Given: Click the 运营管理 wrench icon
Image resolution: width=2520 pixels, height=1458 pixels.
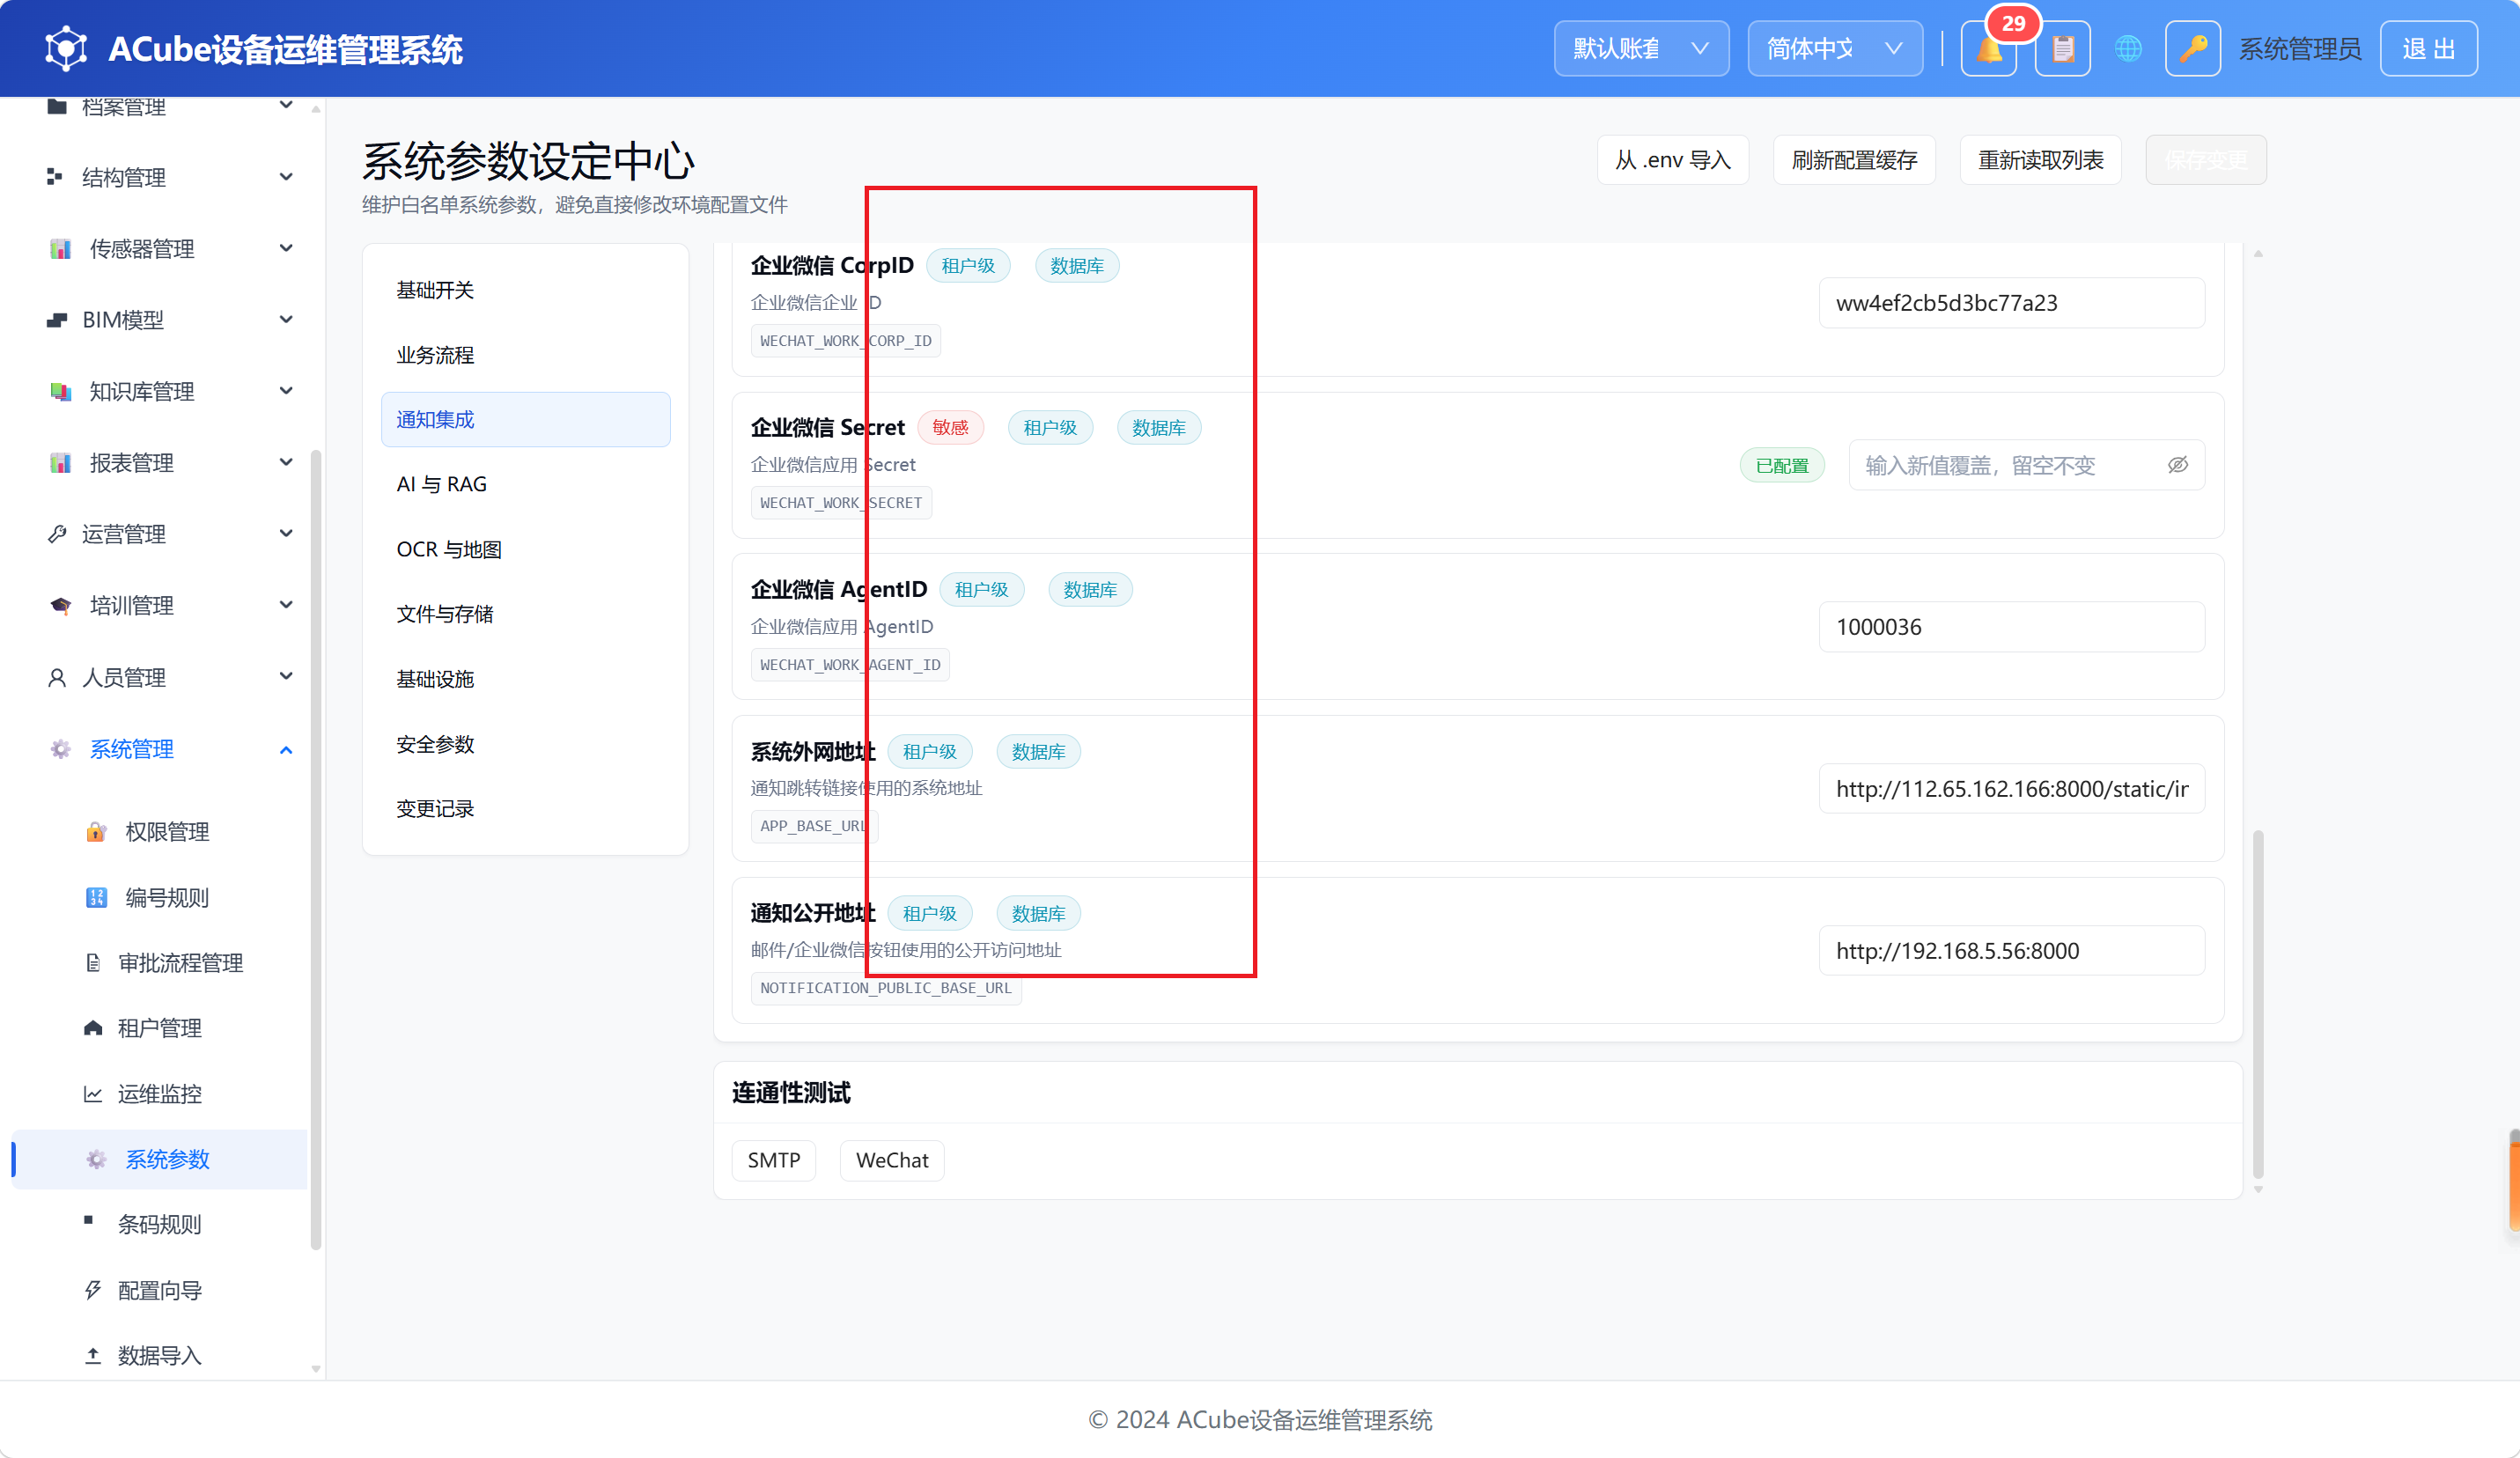Looking at the screenshot, I should (x=57, y=534).
